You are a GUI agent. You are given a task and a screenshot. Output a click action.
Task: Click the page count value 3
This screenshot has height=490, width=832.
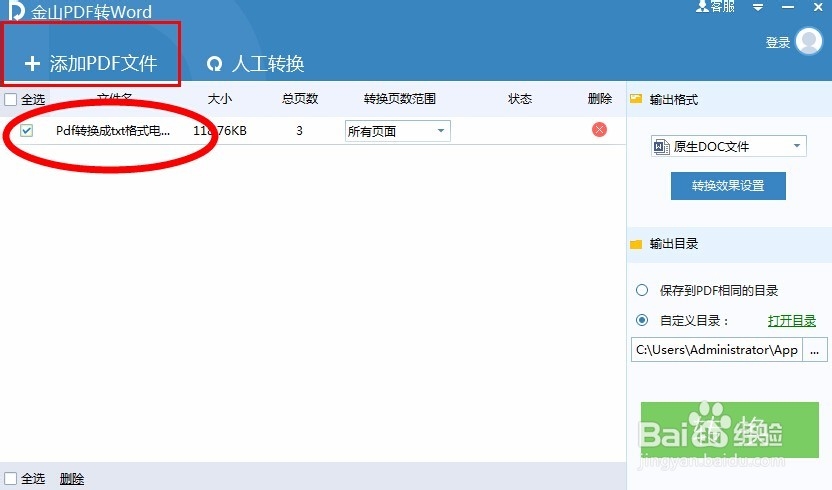coord(299,131)
